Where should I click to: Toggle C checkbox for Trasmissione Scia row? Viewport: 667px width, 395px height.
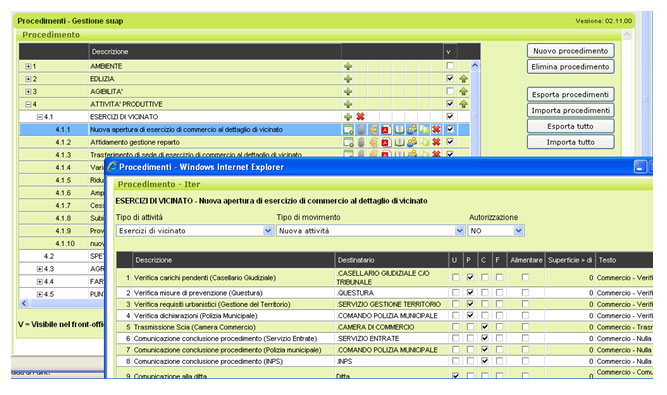pos(485,327)
